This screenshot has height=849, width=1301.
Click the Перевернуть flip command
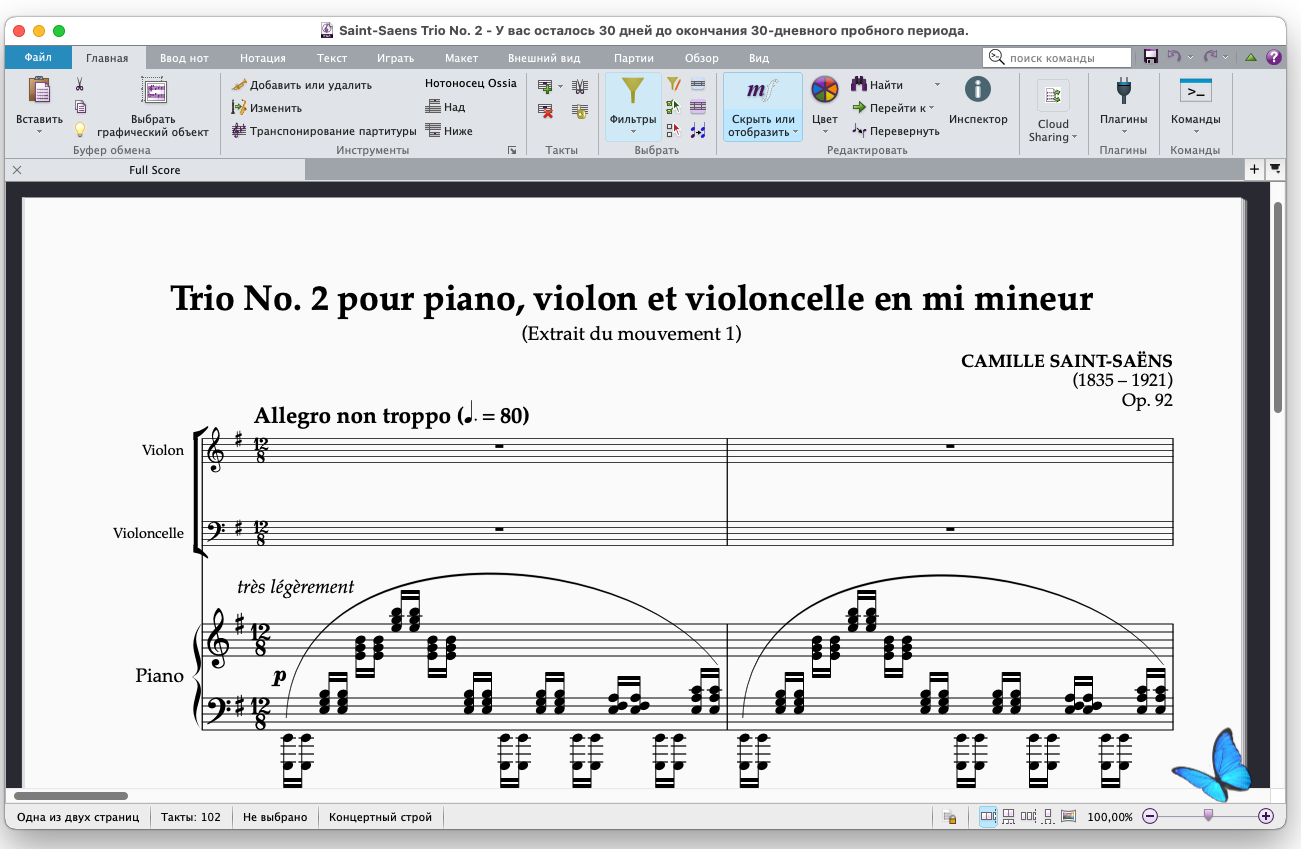pos(895,131)
